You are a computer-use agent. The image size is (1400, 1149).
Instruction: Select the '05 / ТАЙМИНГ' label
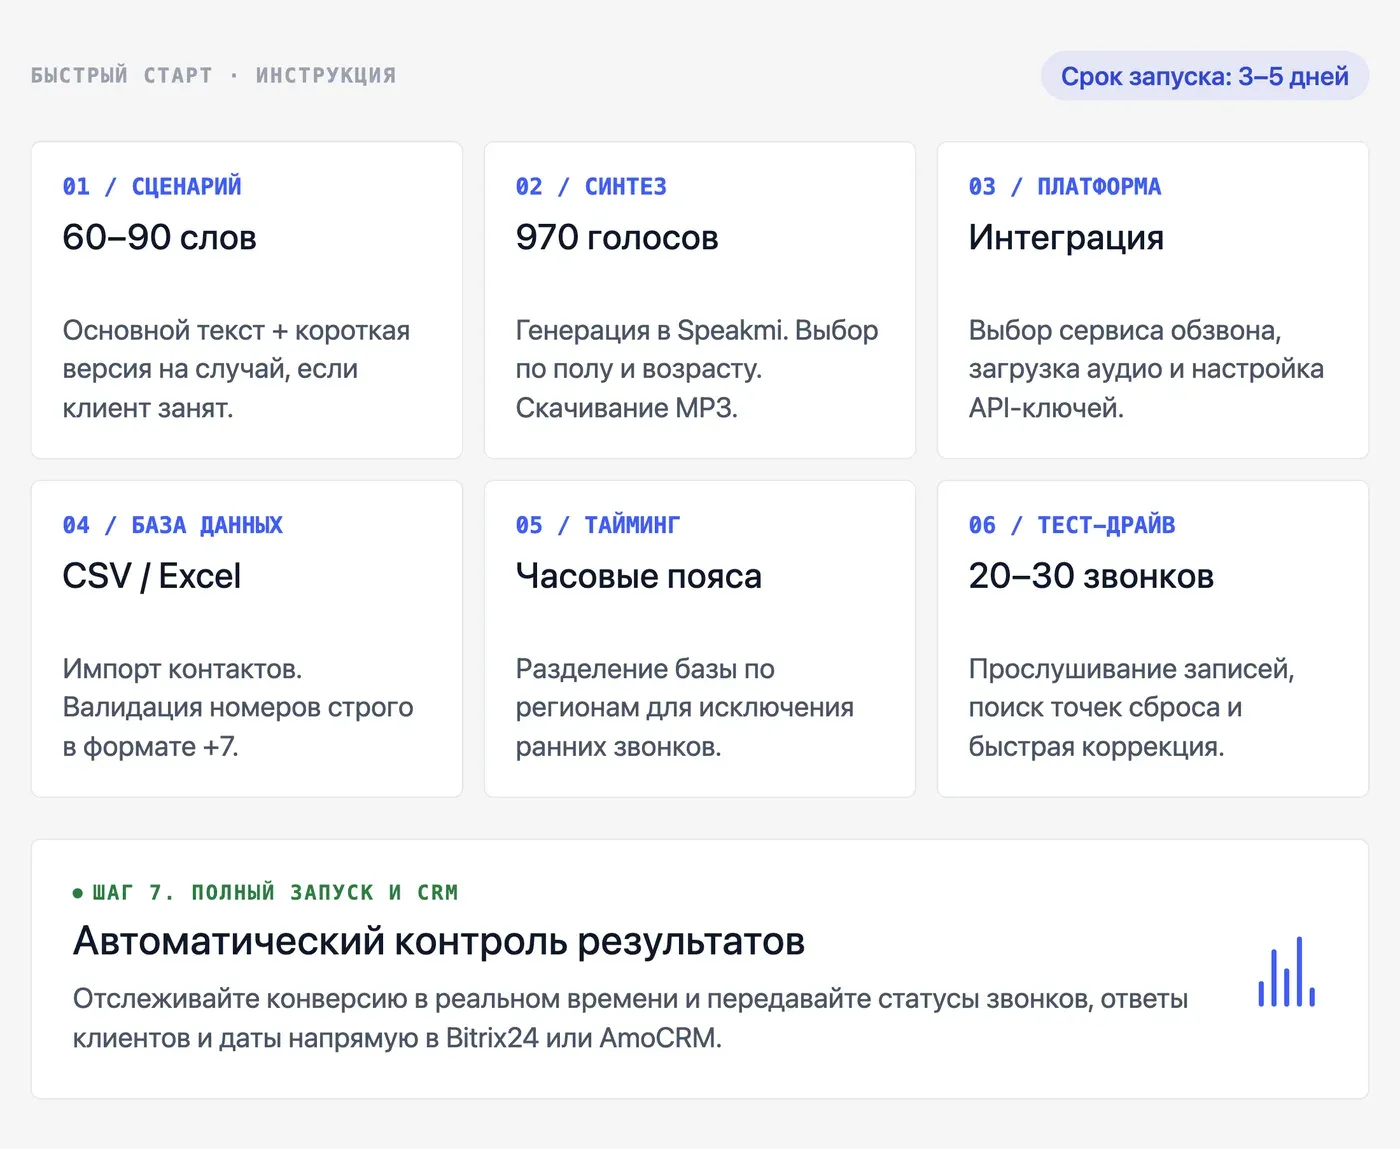point(598,525)
